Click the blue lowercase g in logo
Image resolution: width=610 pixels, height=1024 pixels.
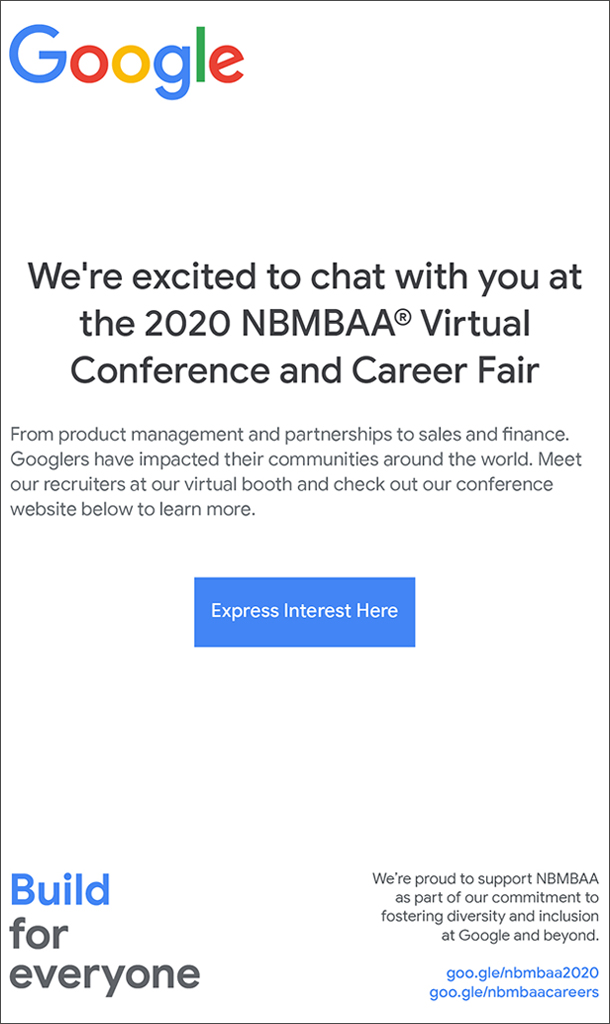coord(172,71)
